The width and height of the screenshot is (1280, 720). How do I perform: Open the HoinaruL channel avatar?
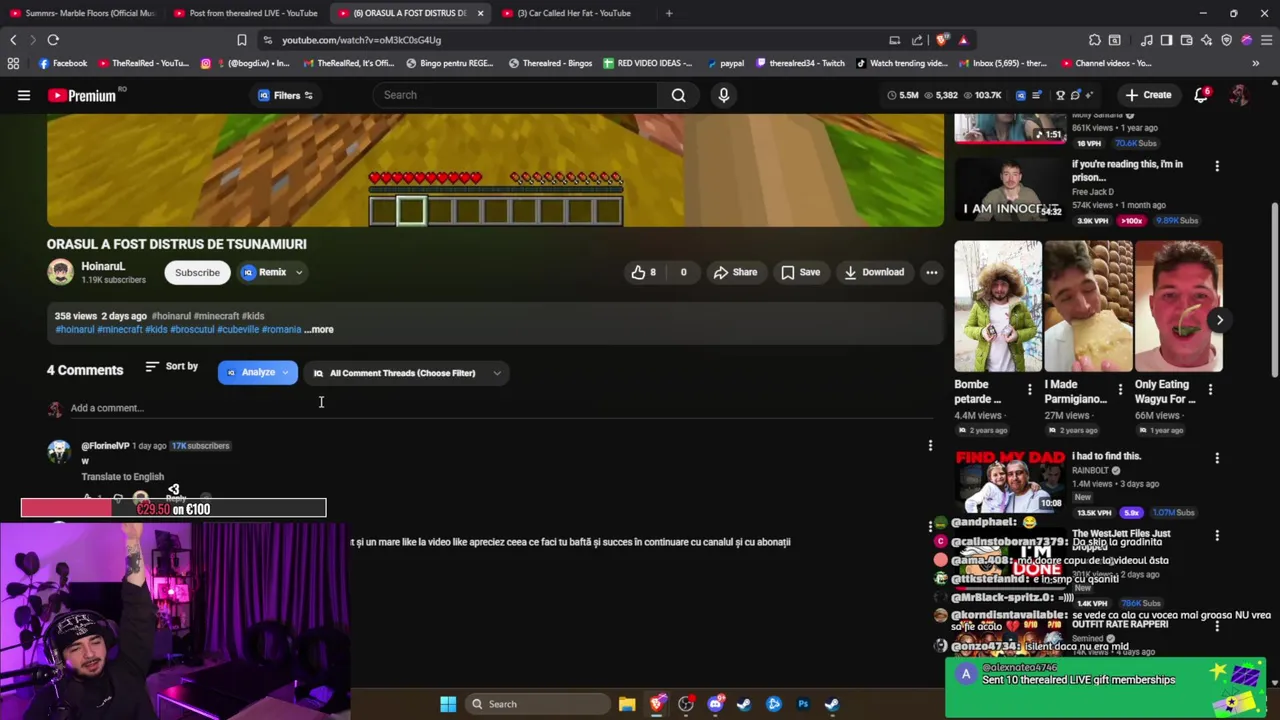click(61, 272)
